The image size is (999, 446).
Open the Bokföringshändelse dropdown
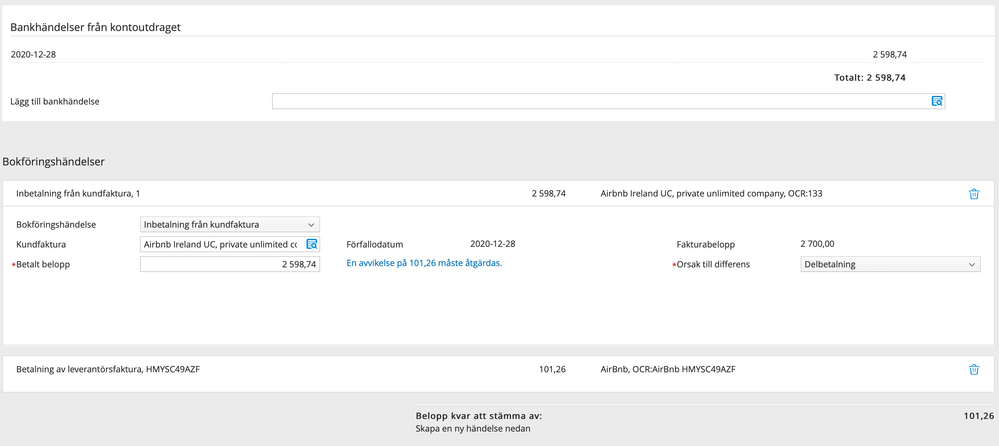[229, 225]
